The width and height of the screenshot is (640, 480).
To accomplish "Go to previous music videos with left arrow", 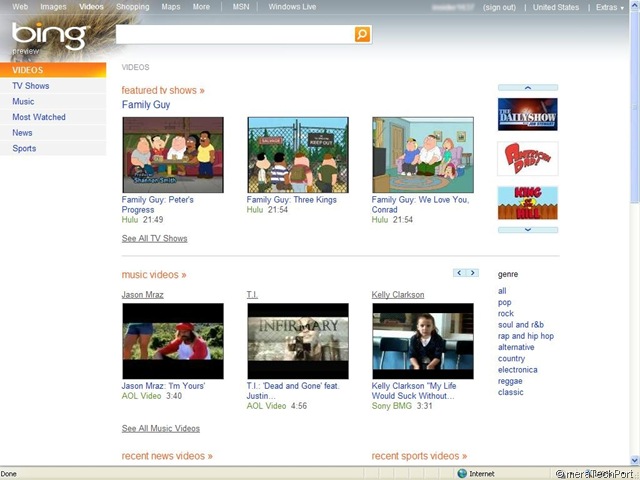I will (459, 273).
